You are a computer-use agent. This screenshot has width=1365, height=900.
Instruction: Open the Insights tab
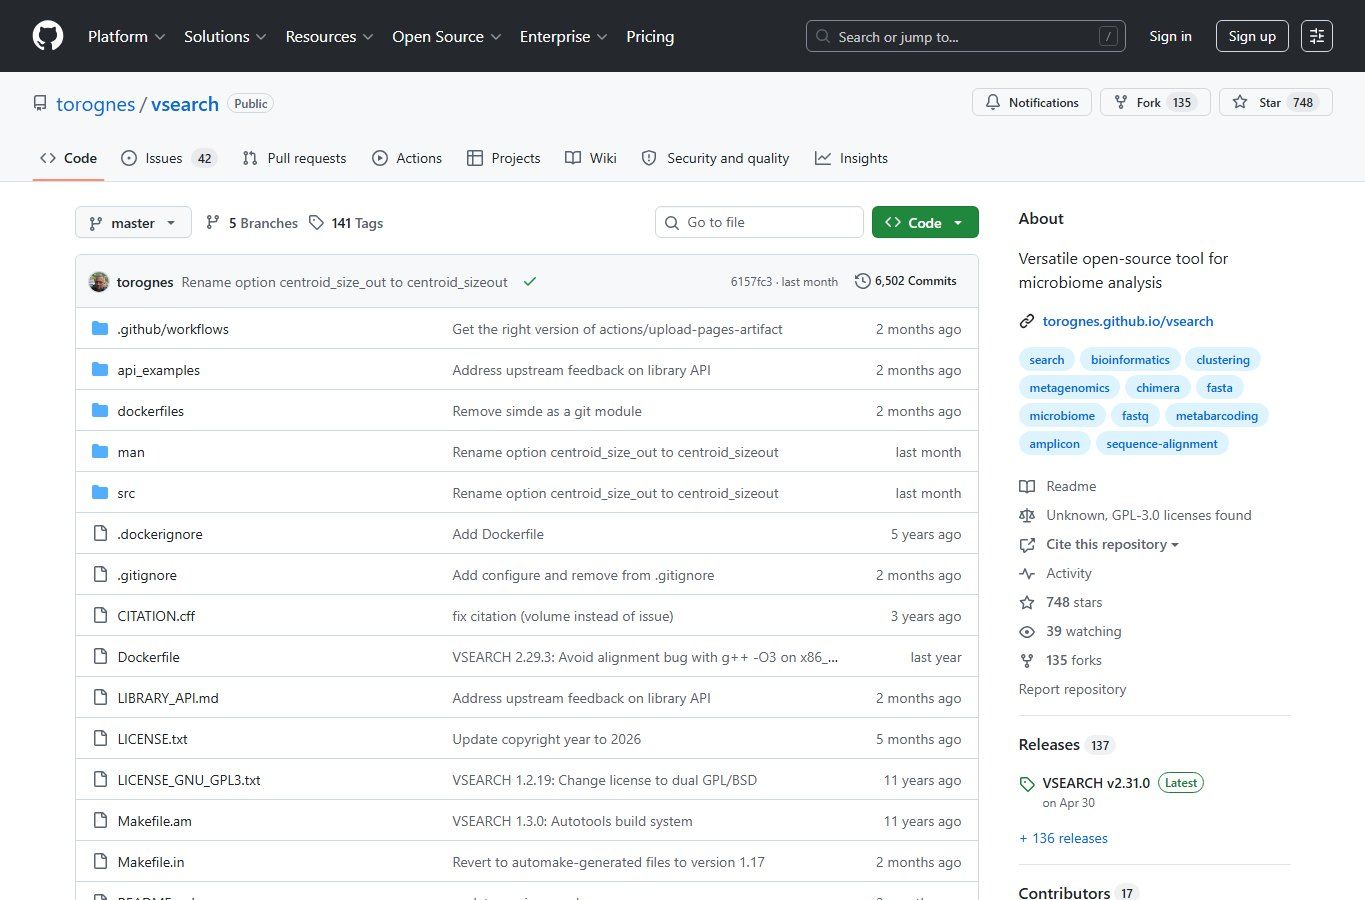pyautogui.click(x=851, y=158)
